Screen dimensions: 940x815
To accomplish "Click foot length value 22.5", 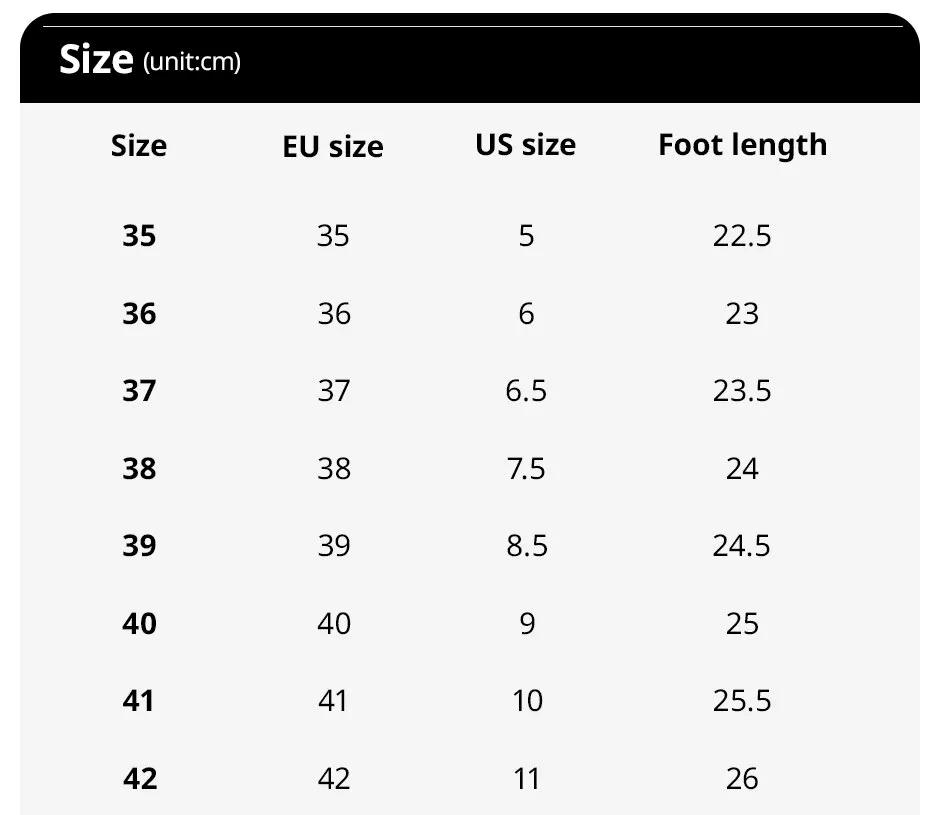I will coord(742,236).
